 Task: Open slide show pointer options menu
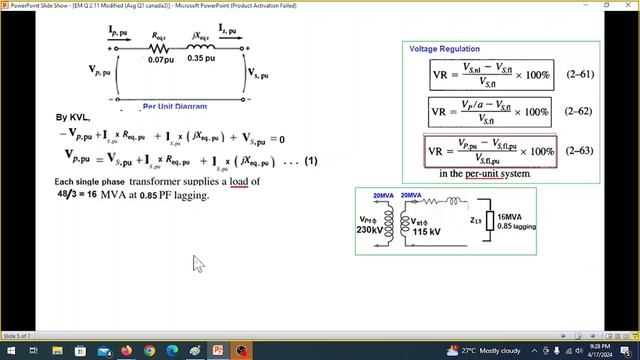point(578,336)
